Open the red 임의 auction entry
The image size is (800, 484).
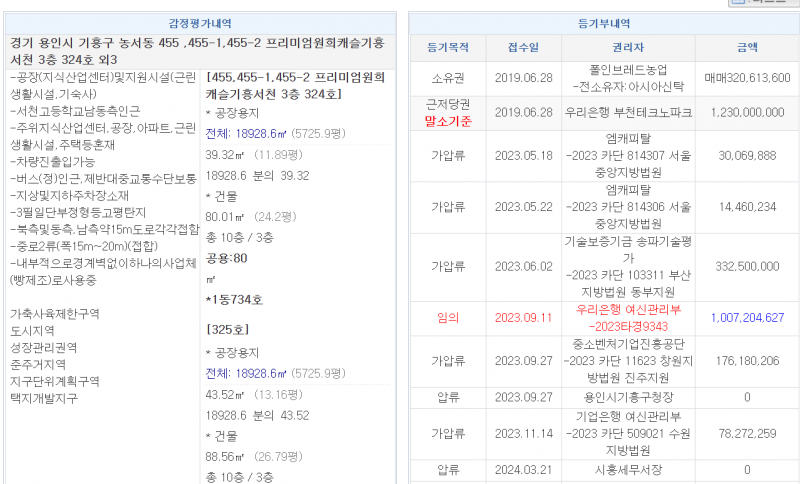pos(447,317)
